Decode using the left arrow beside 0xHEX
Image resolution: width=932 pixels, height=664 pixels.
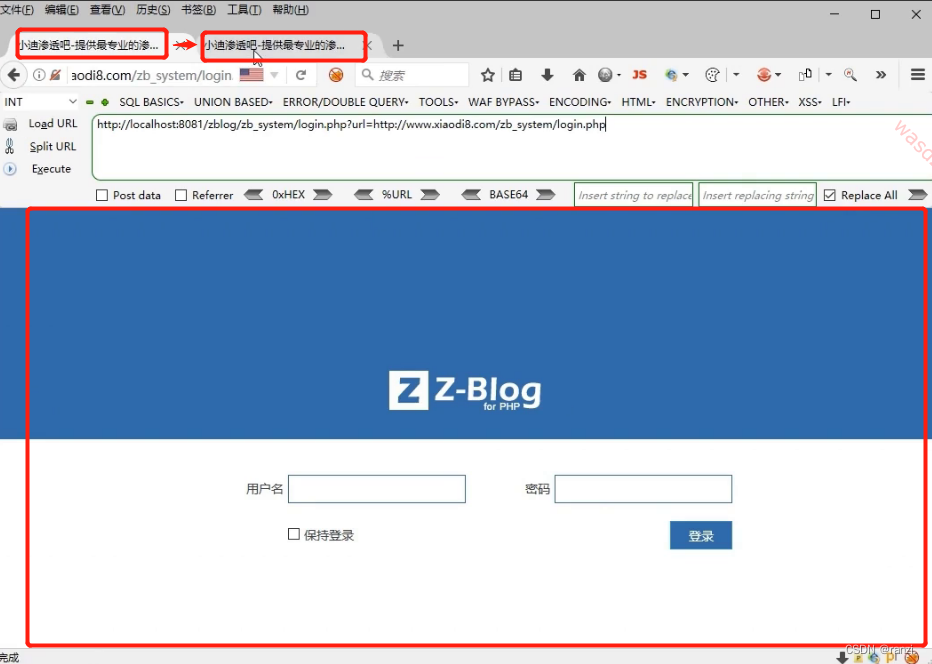[254, 195]
